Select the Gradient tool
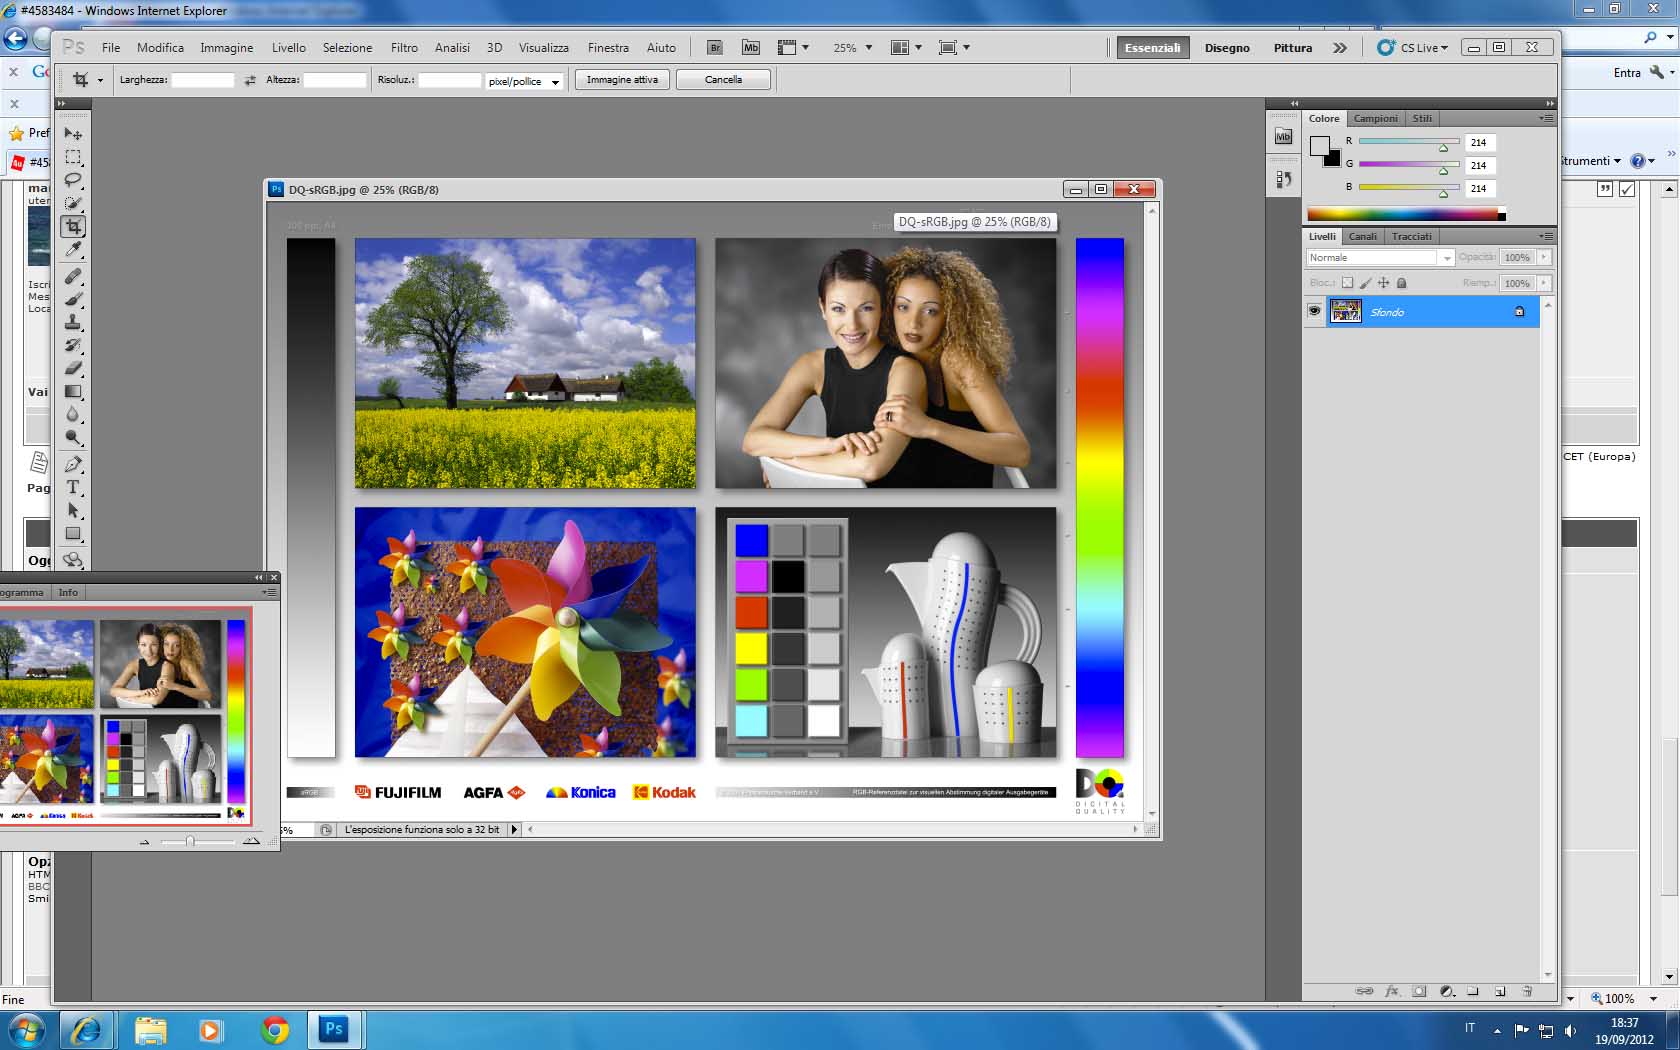The image size is (1680, 1050). (x=73, y=392)
